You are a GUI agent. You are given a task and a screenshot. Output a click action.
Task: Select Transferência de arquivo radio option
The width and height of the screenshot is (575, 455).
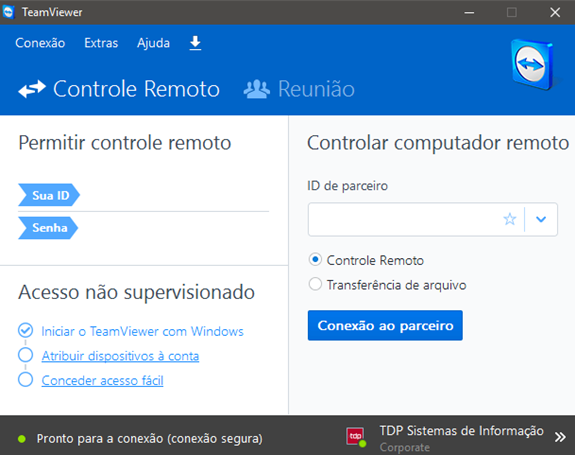coord(315,284)
